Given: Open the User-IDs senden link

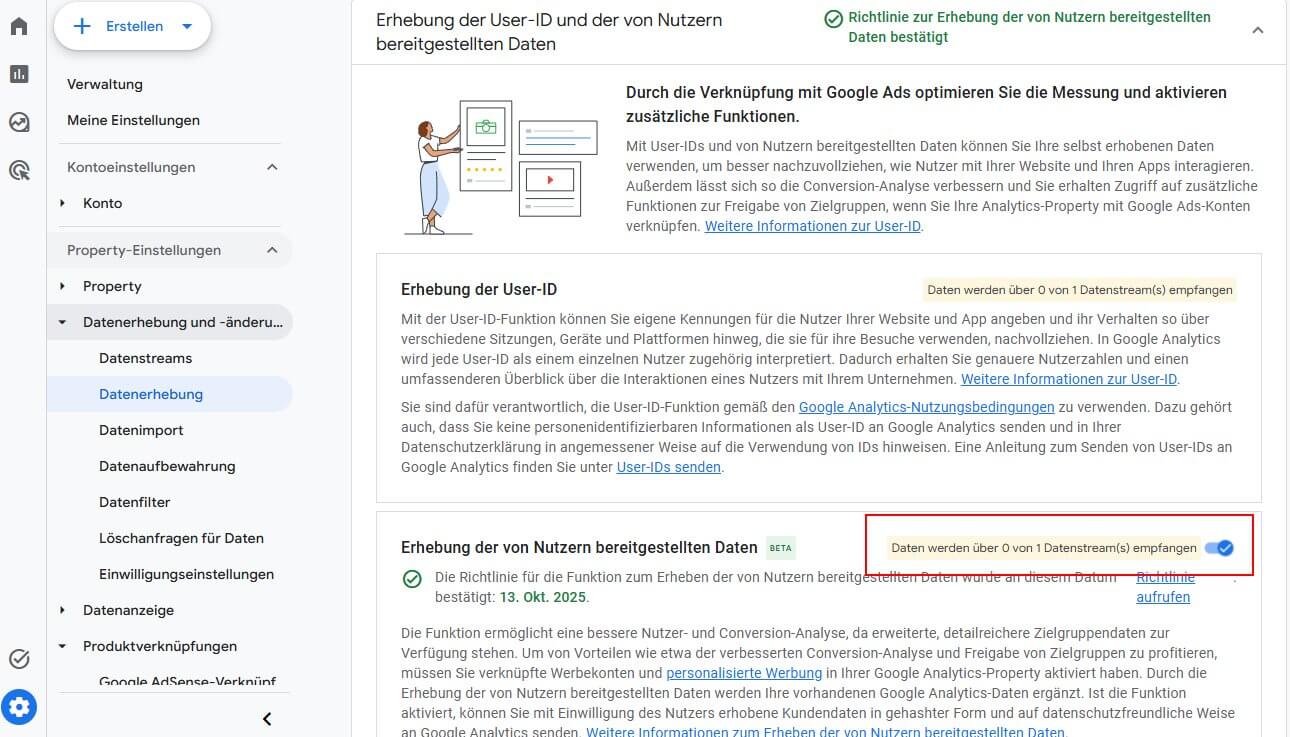Looking at the screenshot, I should pyautogui.click(x=669, y=466).
